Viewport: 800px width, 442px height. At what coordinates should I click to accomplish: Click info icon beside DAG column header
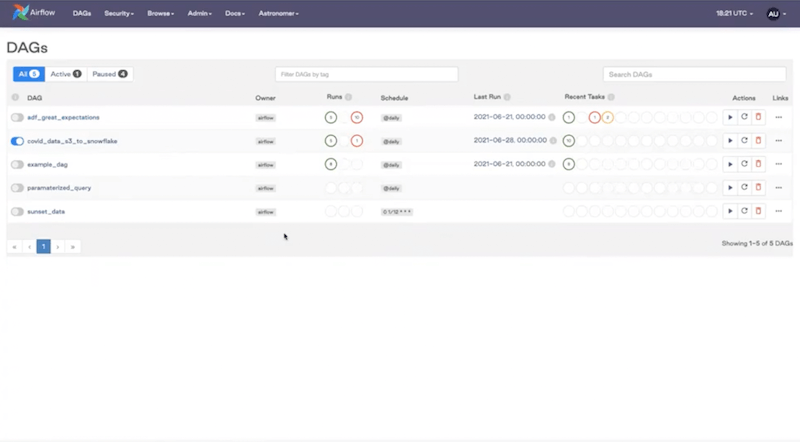pyautogui.click(x=15, y=97)
